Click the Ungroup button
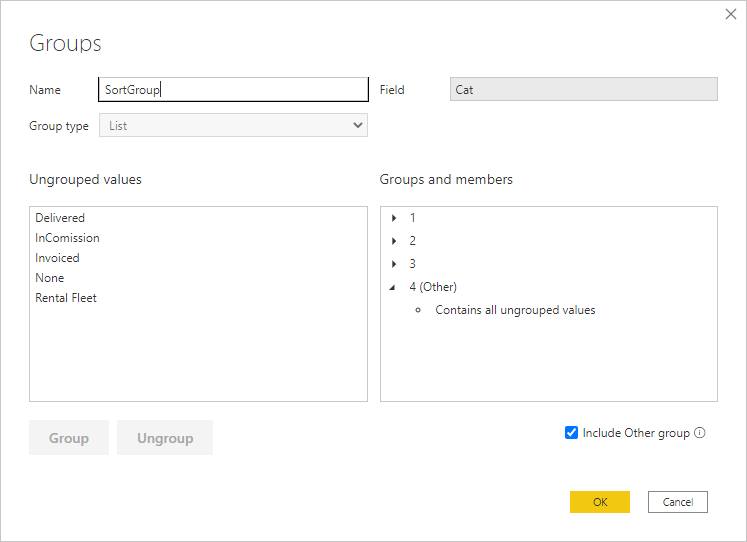Viewport: 747px width, 542px height. click(x=165, y=438)
